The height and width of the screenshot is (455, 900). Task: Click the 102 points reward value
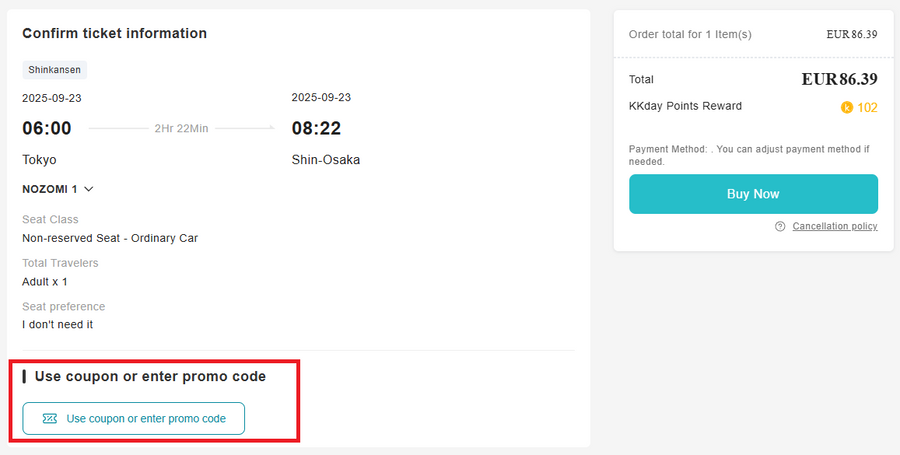click(x=867, y=107)
